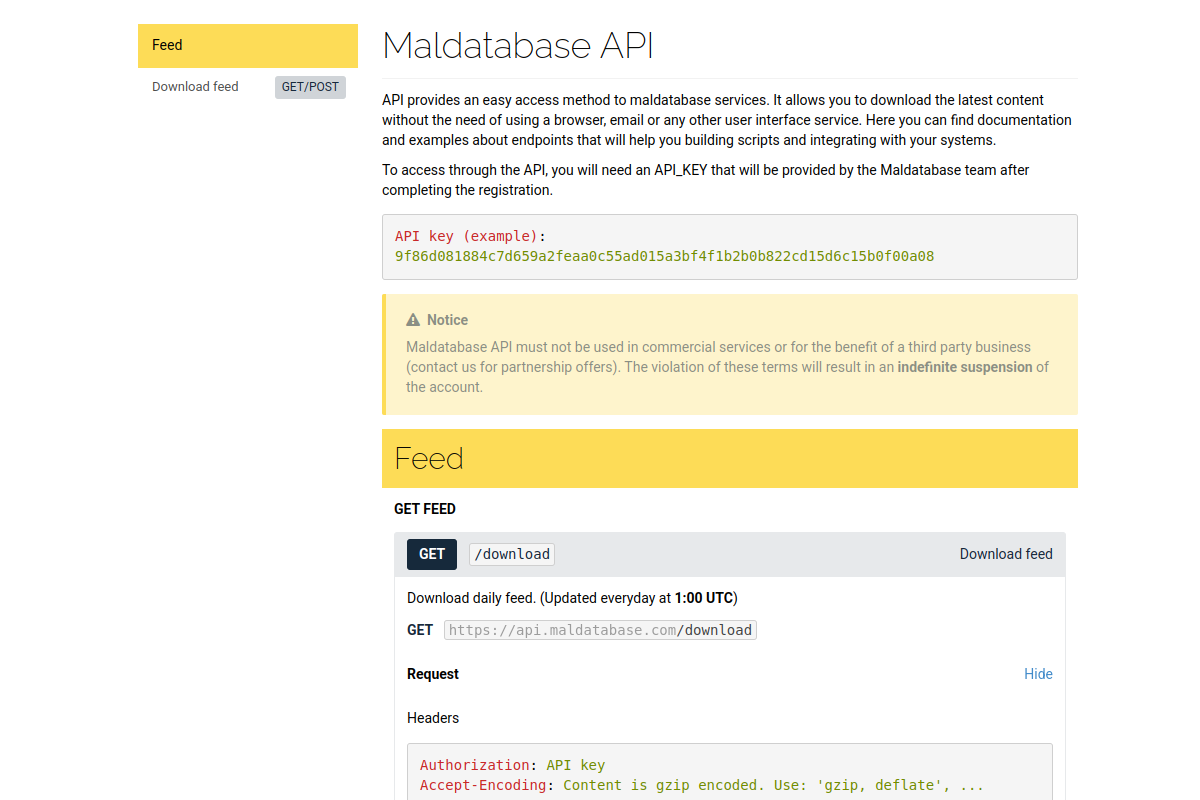This screenshot has width=1200, height=800.
Task: Click the GET/POST badge in sidebar
Action: click(310, 87)
